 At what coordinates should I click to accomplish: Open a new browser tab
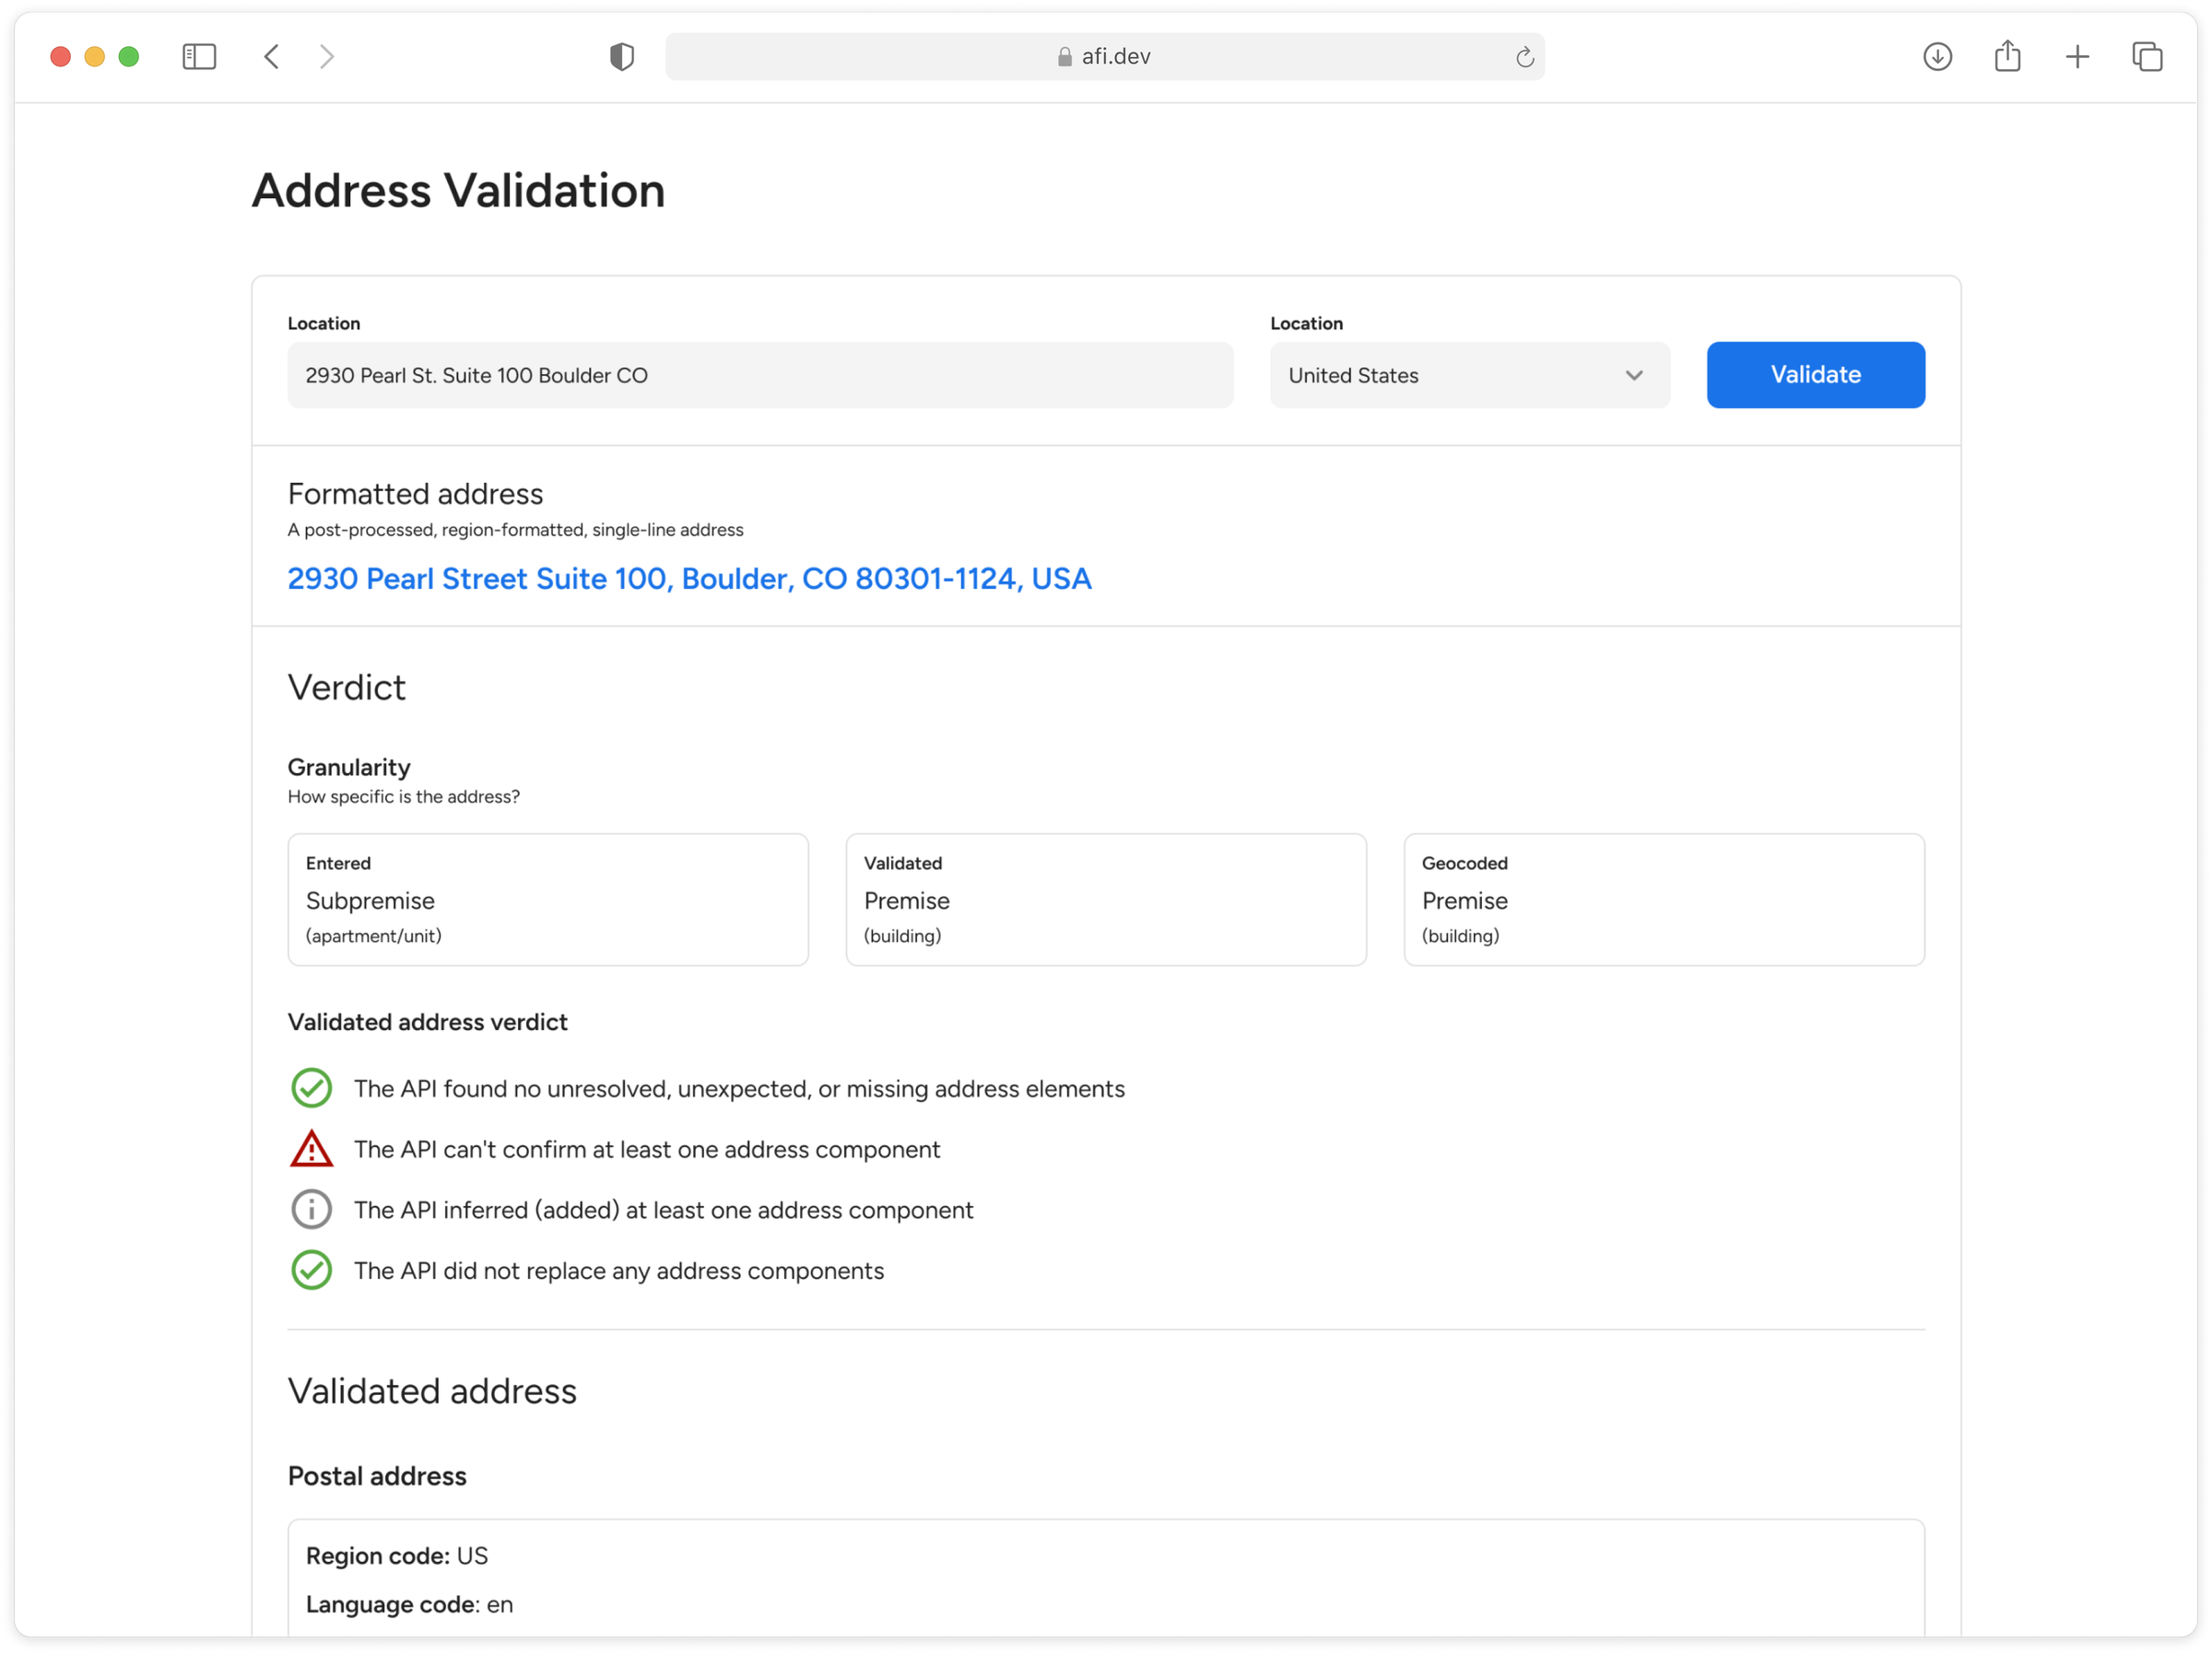coord(2077,57)
